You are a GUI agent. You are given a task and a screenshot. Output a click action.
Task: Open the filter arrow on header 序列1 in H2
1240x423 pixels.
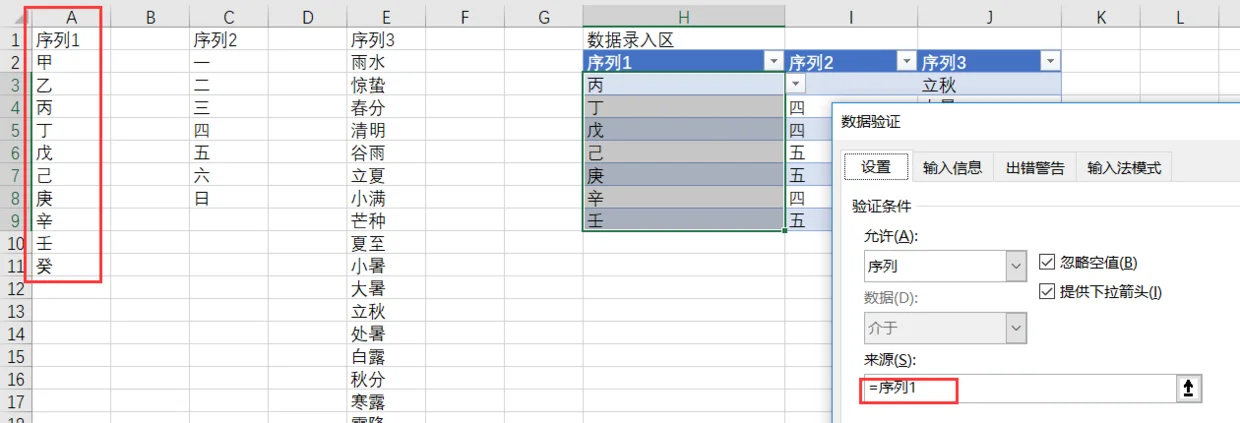[773, 62]
